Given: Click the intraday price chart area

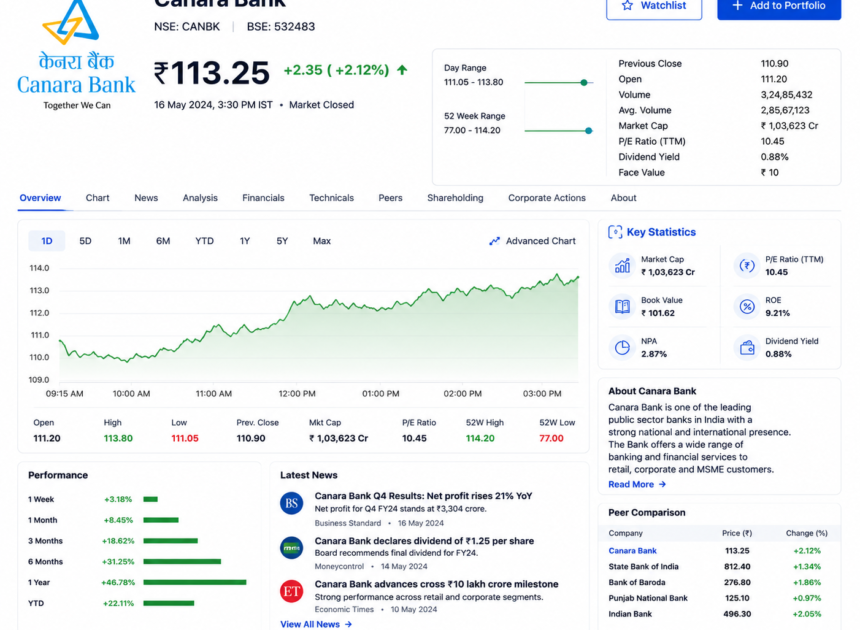Looking at the screenshot, I should click(319, 325).
